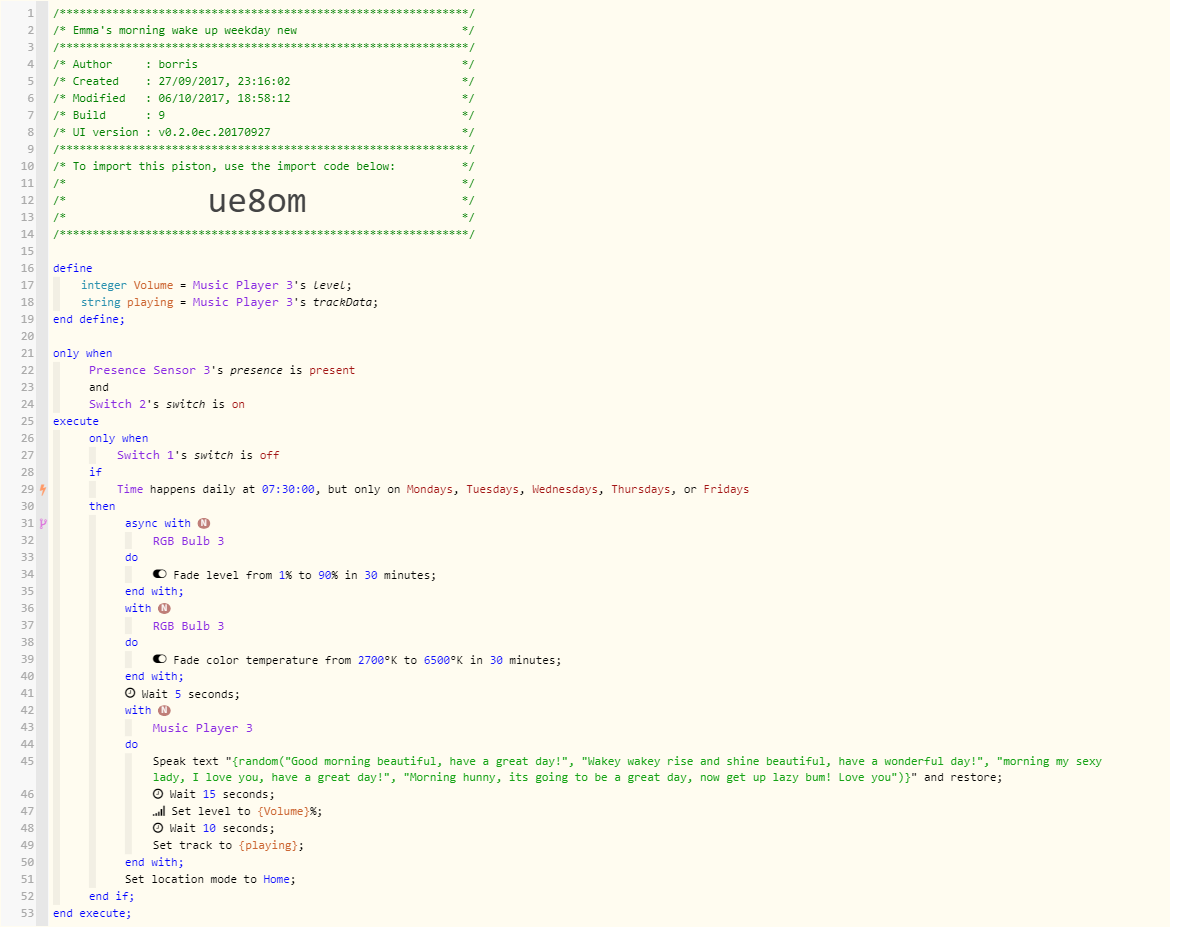Click 'Wednesdays' in the schedule condition
Image resolution: width=1178 pixels, height=935 pixels.
[565, 490]
